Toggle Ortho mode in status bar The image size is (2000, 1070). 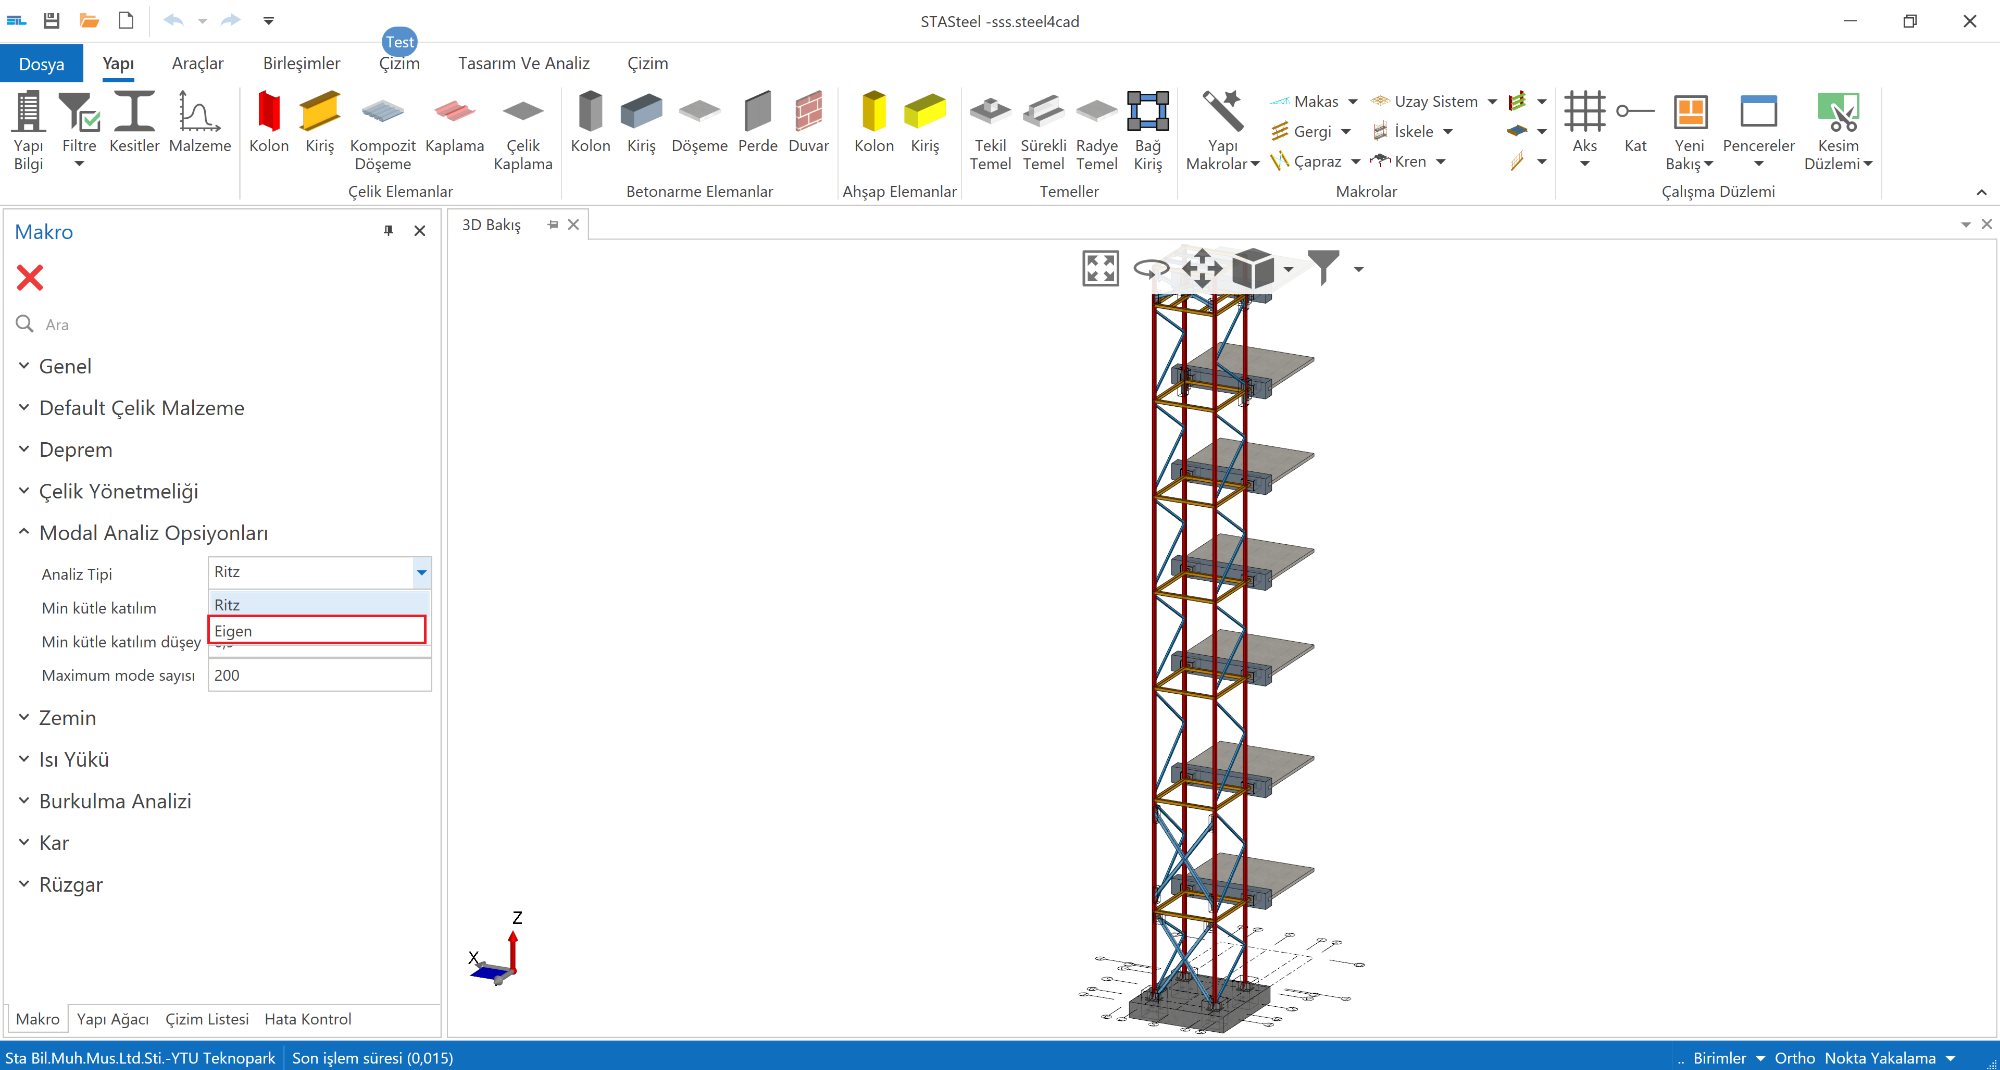[1794, 1058]
